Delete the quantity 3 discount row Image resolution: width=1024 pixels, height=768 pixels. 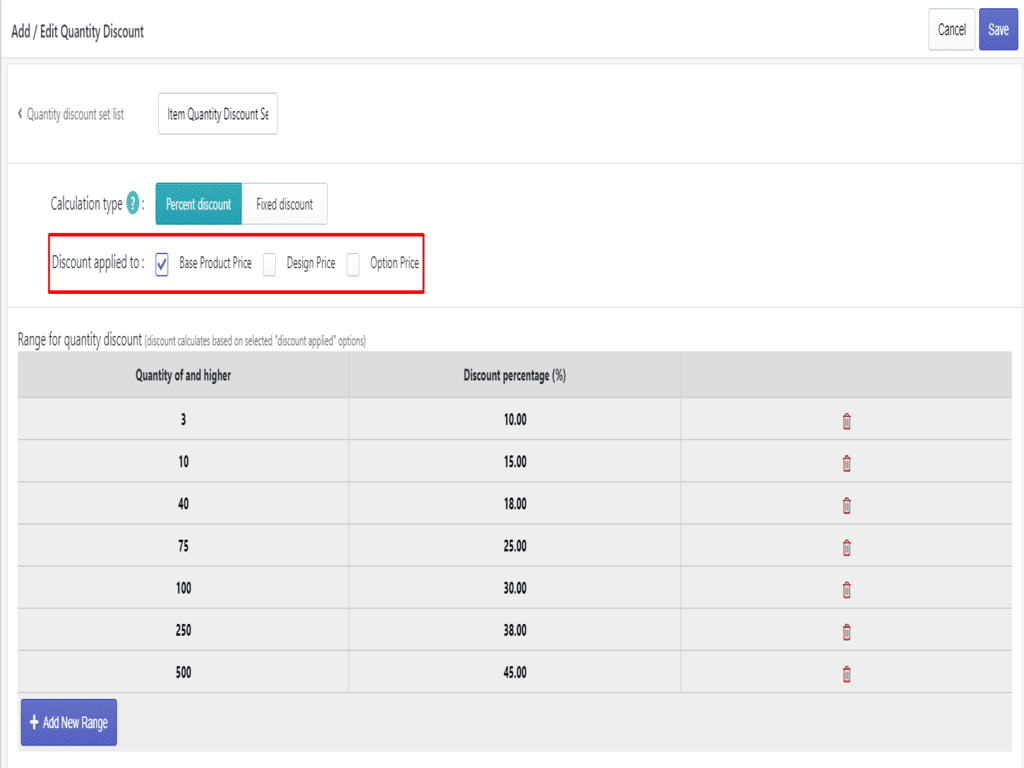point(846,421)
